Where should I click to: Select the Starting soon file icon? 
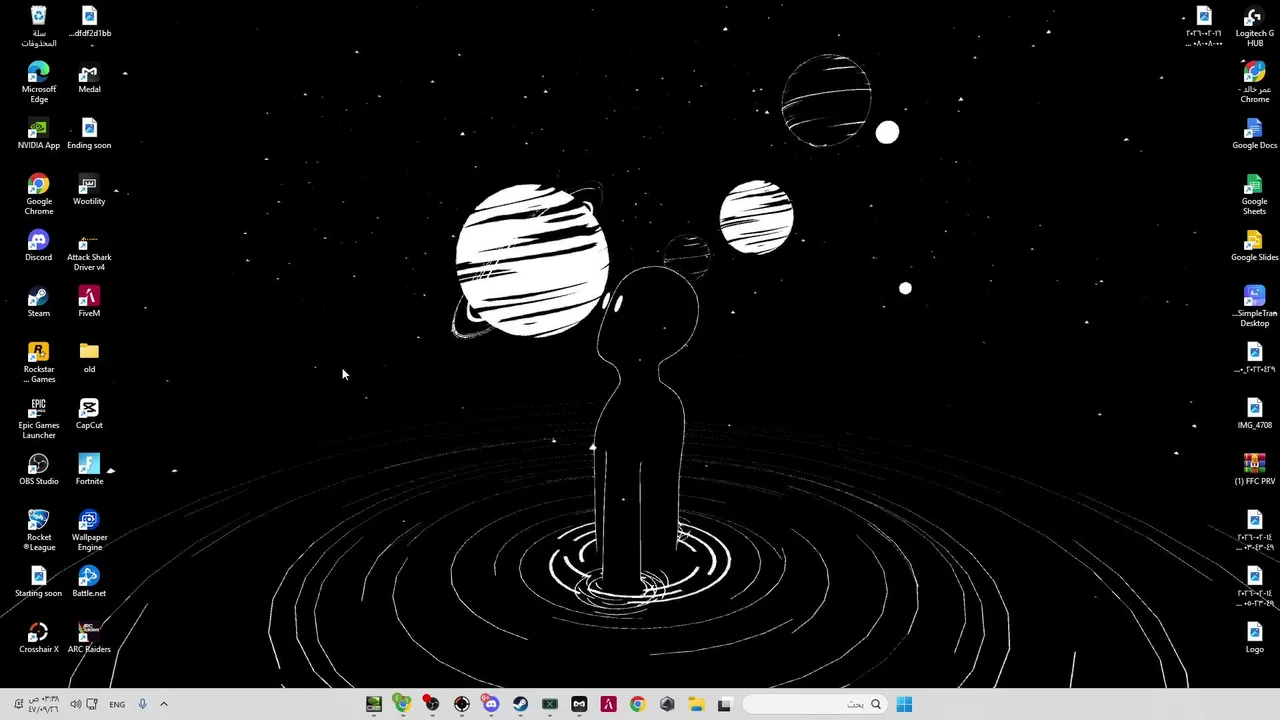[x=38, y=582]
